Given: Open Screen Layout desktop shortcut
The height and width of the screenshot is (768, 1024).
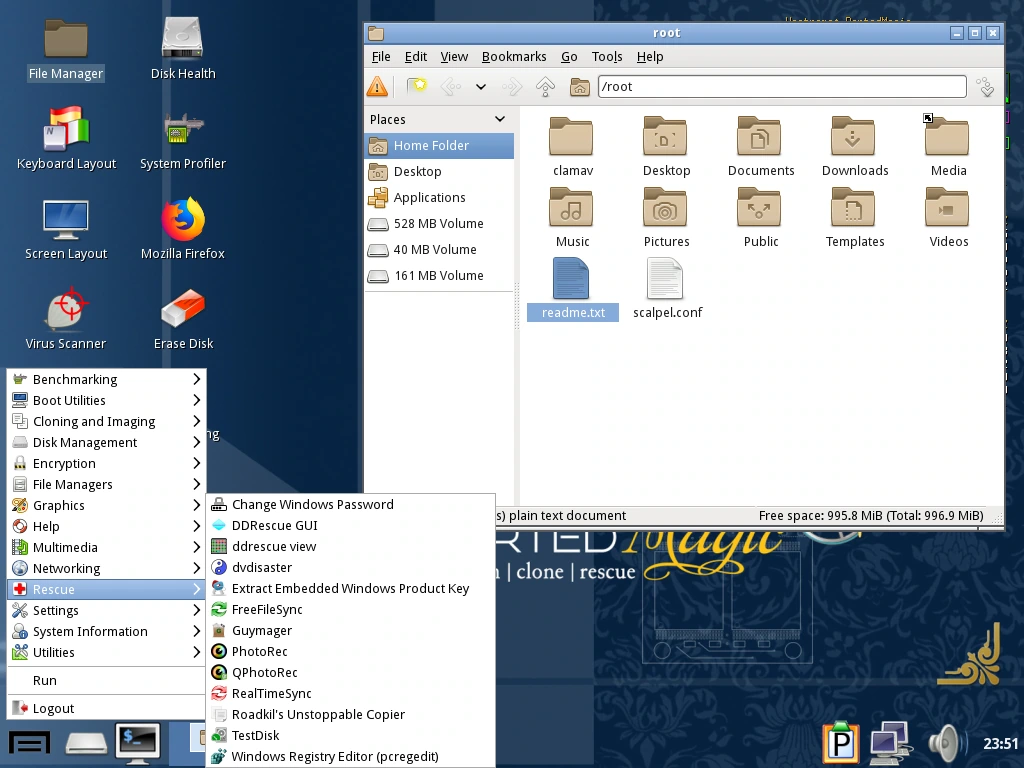Looking at the screenshot, I should coord(66,229).
